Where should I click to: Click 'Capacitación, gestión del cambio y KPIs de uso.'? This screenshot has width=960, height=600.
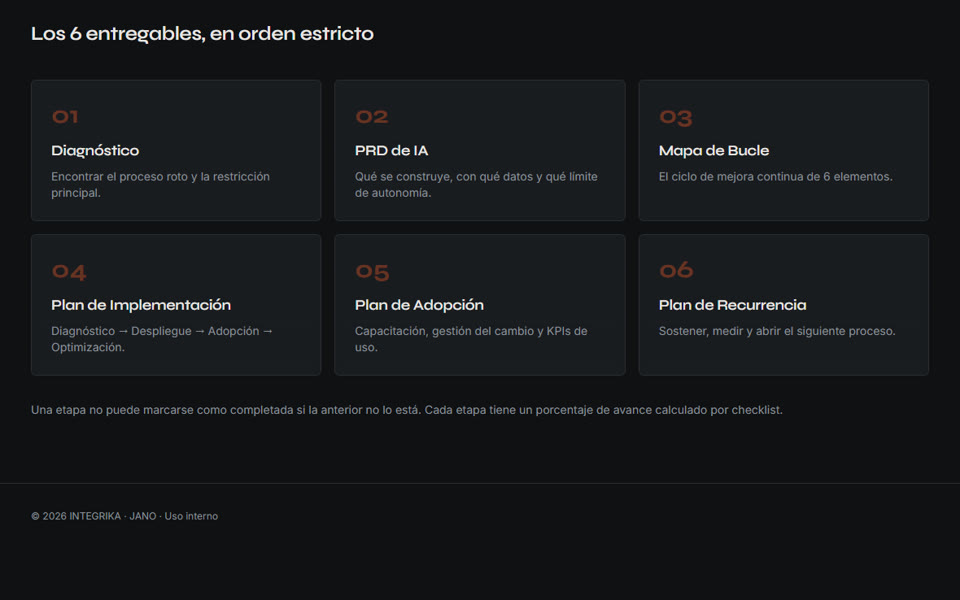471,339
